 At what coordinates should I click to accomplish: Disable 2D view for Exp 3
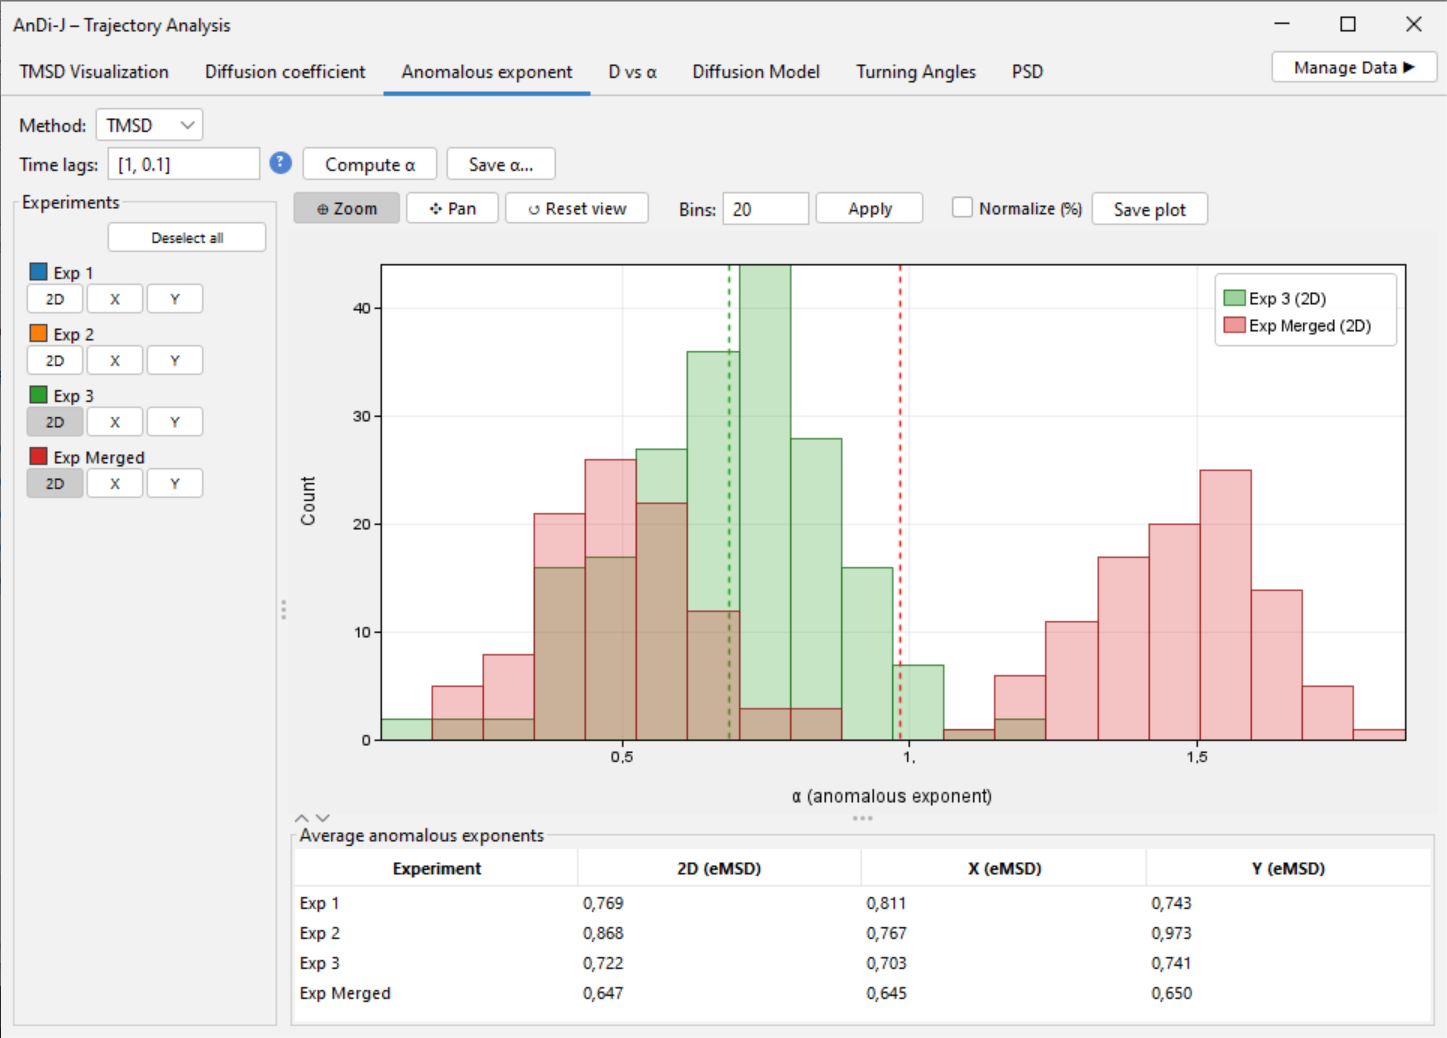pyautogui.click(x=55, y=422)
